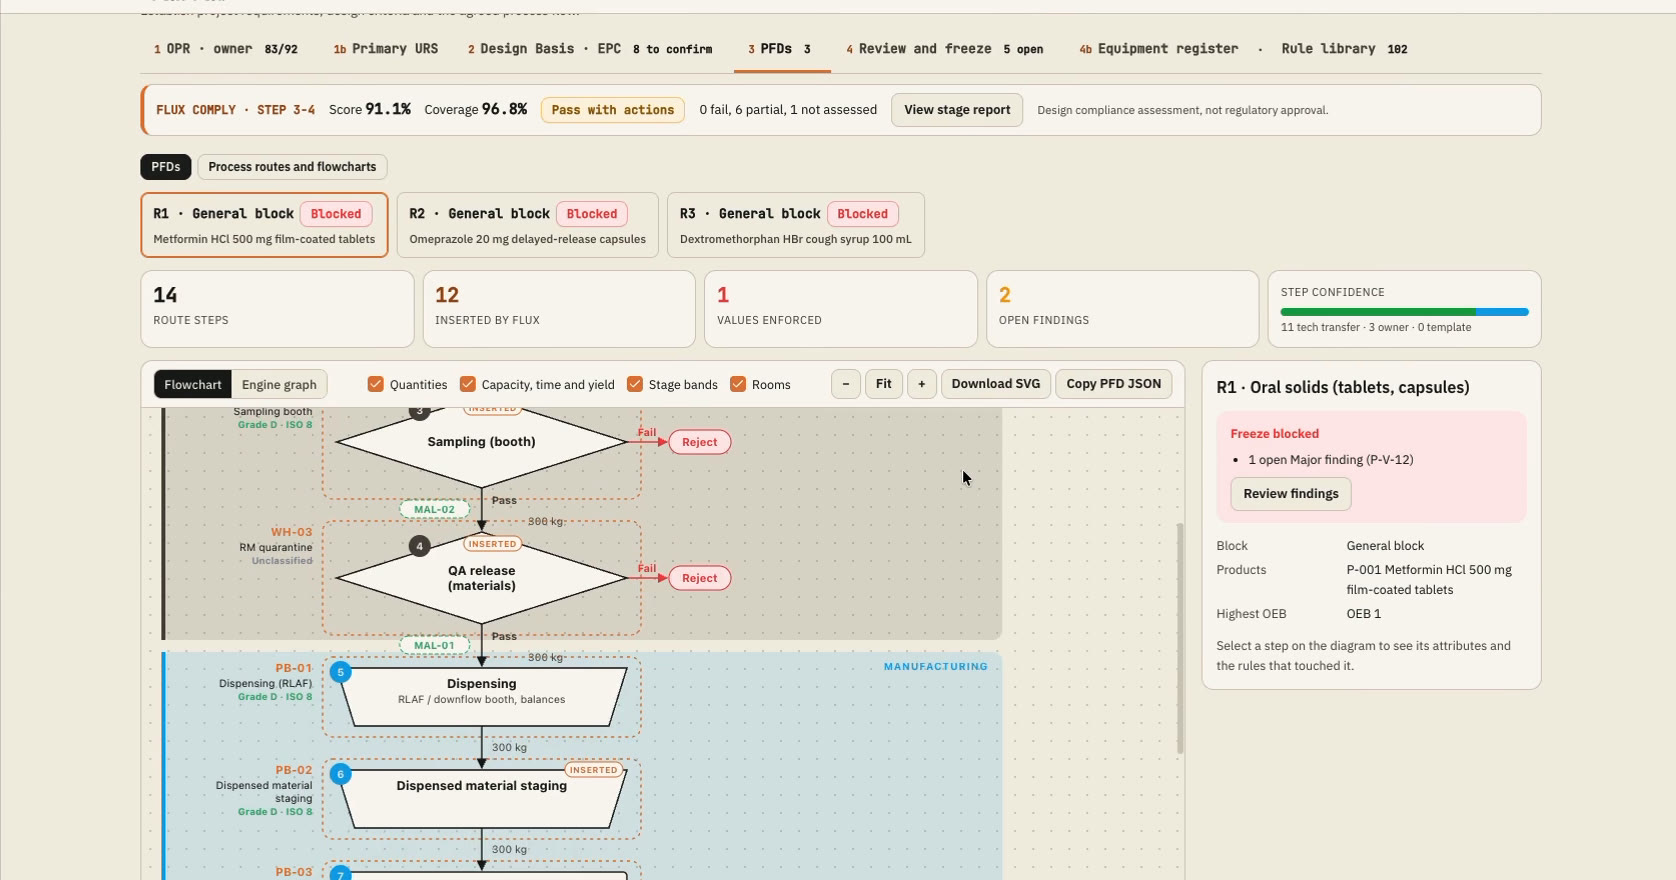Click the MAL-01 airlock tag
Image resolution: width=1676 pixels, height=880 pixels.
click(435, 645)
